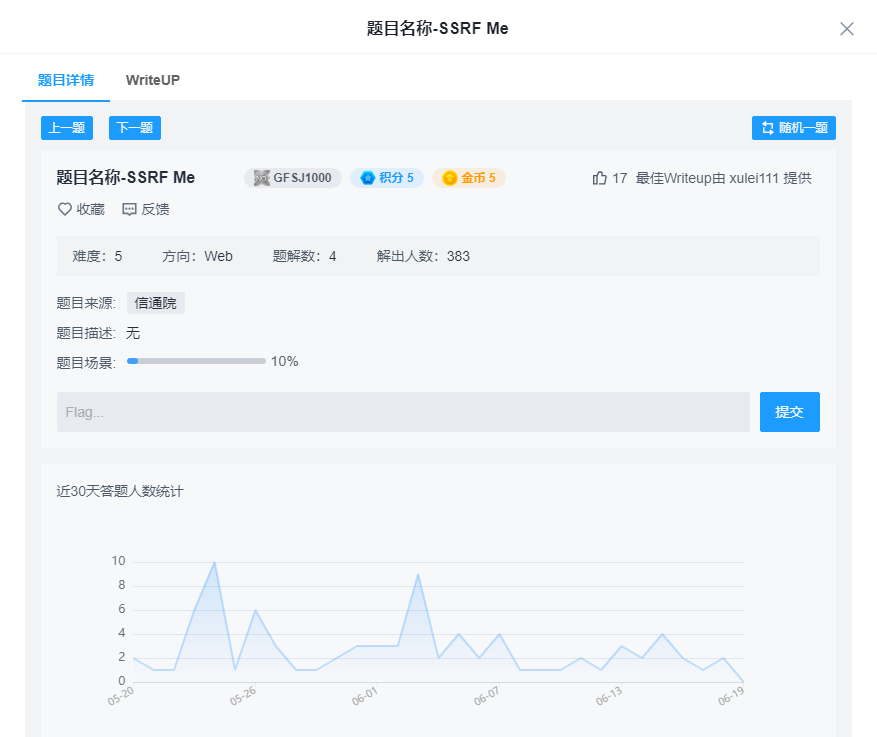Image resolution: width=877 pixels, height=737 pixels.
Task: Click the 06-07 chart date label
Action: 487,696
